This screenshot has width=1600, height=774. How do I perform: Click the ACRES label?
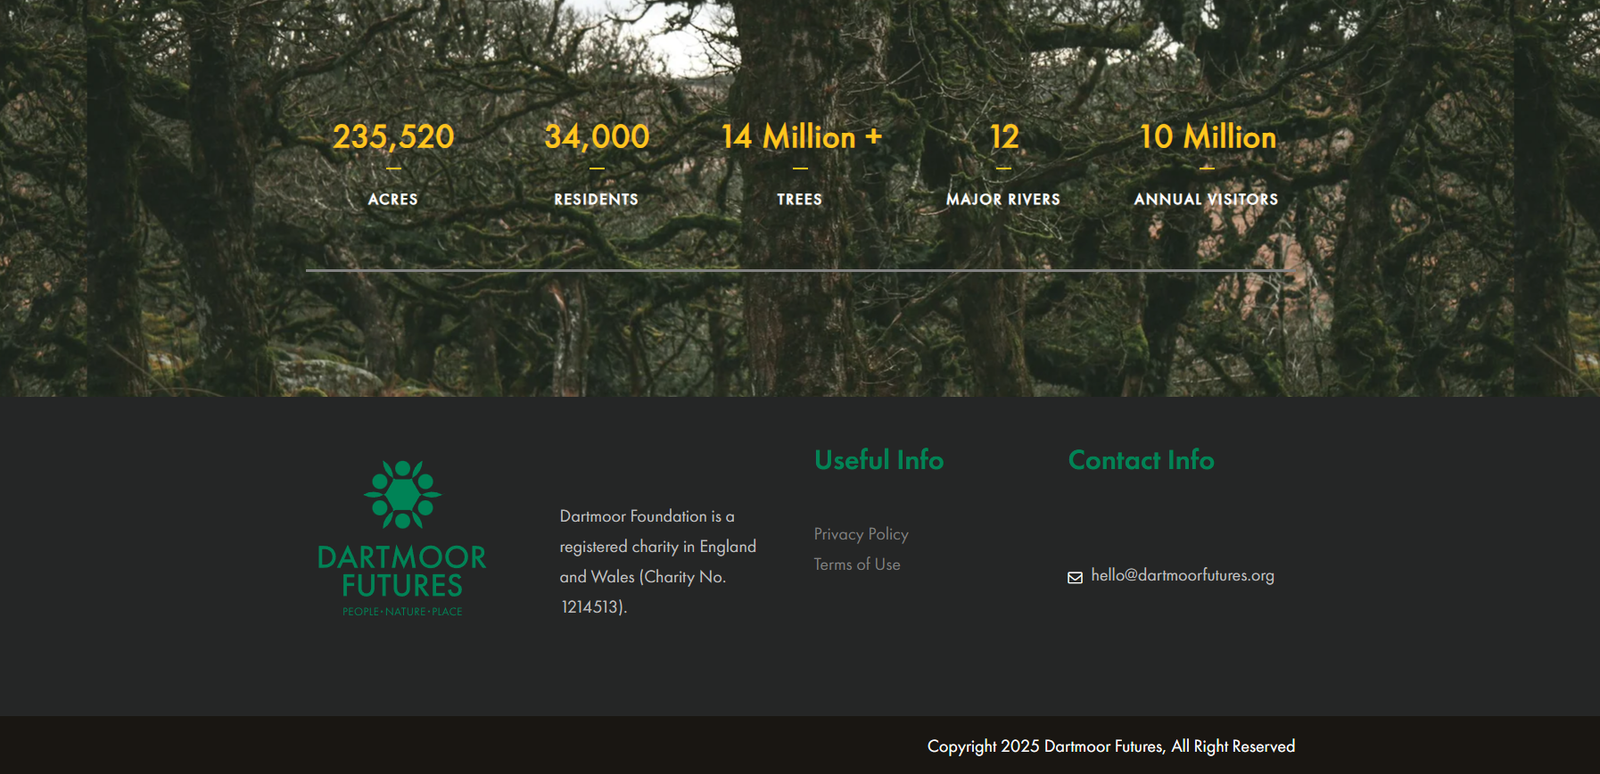[393, 199]
